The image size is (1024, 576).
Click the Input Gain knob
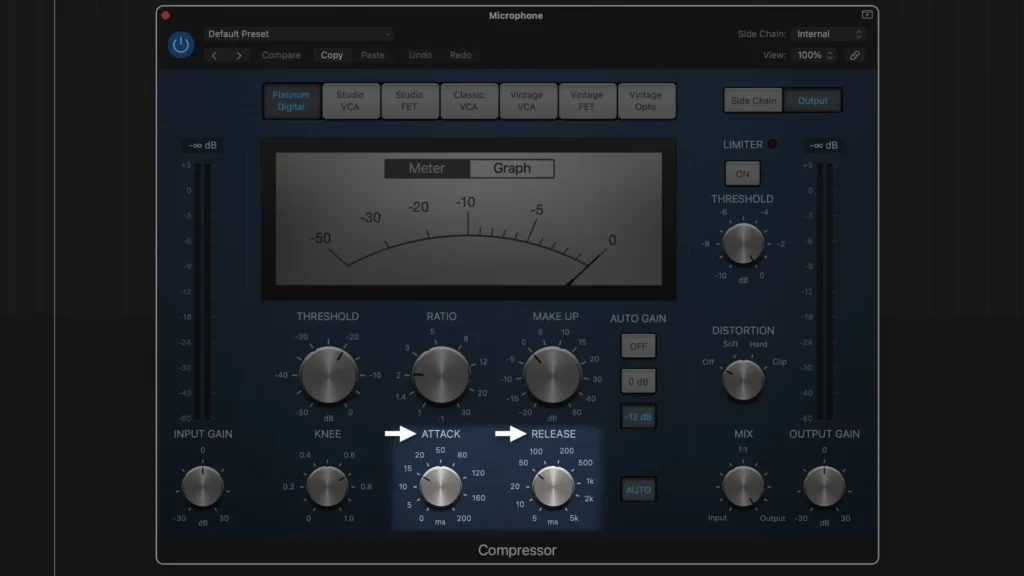point(202,487)
